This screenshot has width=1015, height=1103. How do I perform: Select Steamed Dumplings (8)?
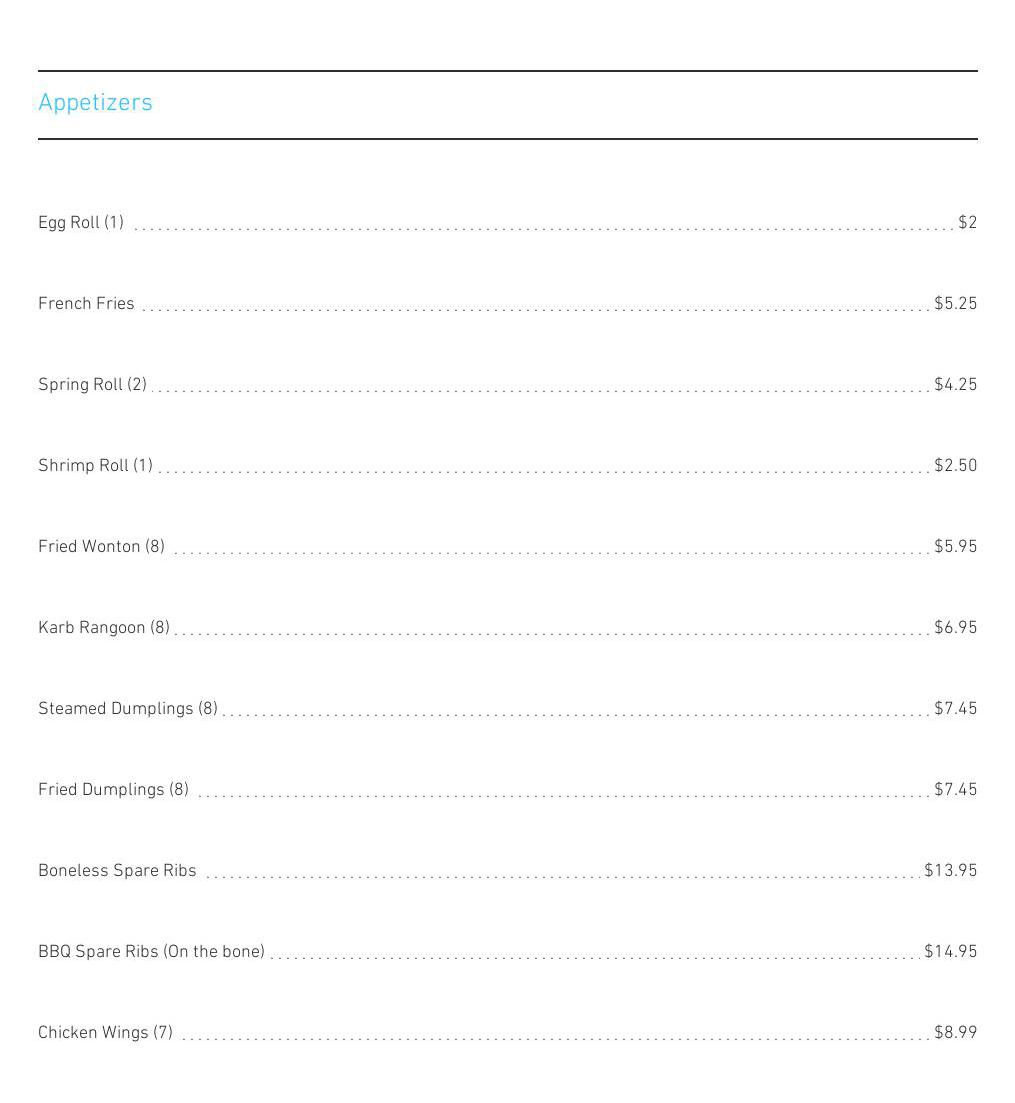128,708
